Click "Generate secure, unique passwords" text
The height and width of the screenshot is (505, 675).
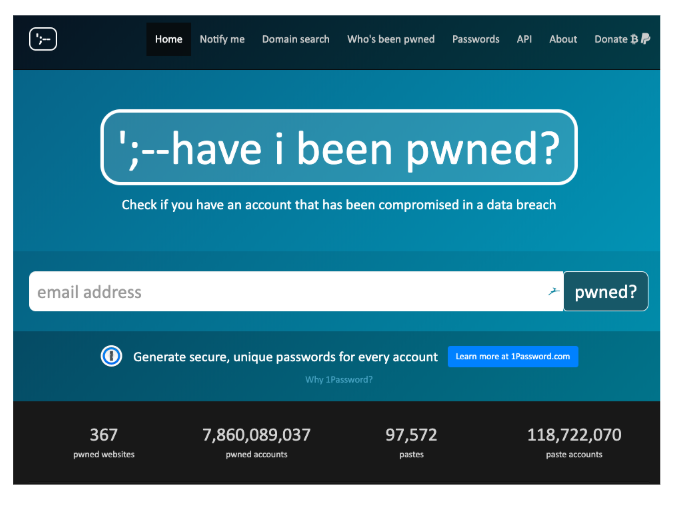pyautogui.click(x=285, y=357)
